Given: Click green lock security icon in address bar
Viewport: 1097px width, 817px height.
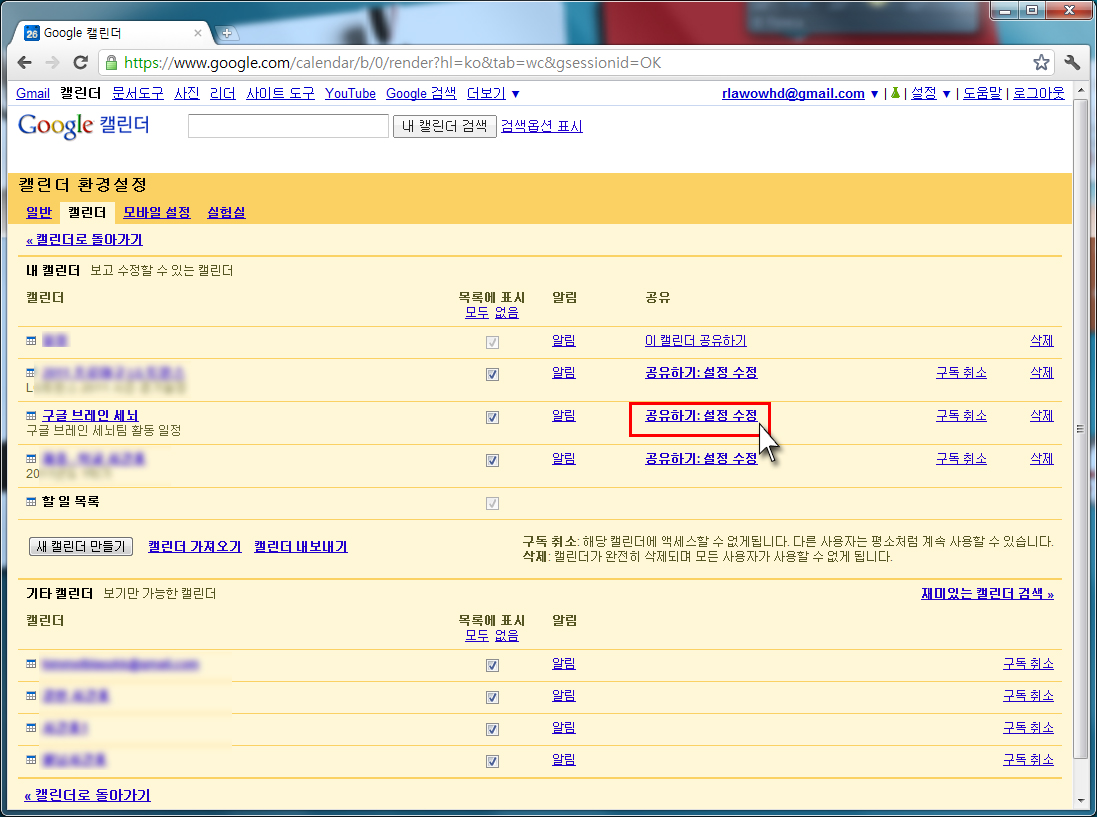Looking at the screenshot, I should [111, 63].
